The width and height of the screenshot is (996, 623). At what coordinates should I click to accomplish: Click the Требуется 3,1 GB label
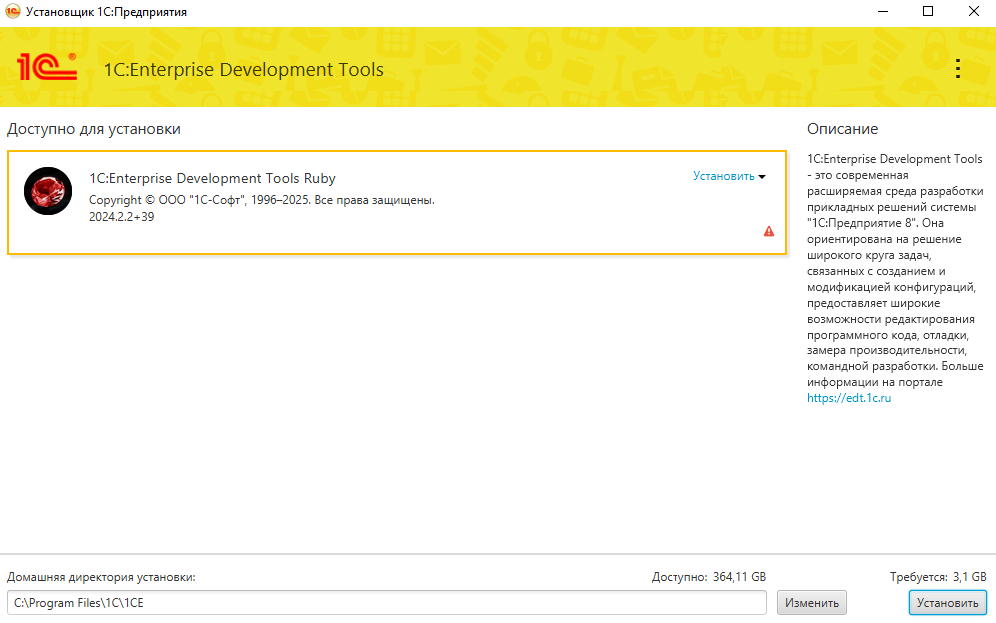937,577
